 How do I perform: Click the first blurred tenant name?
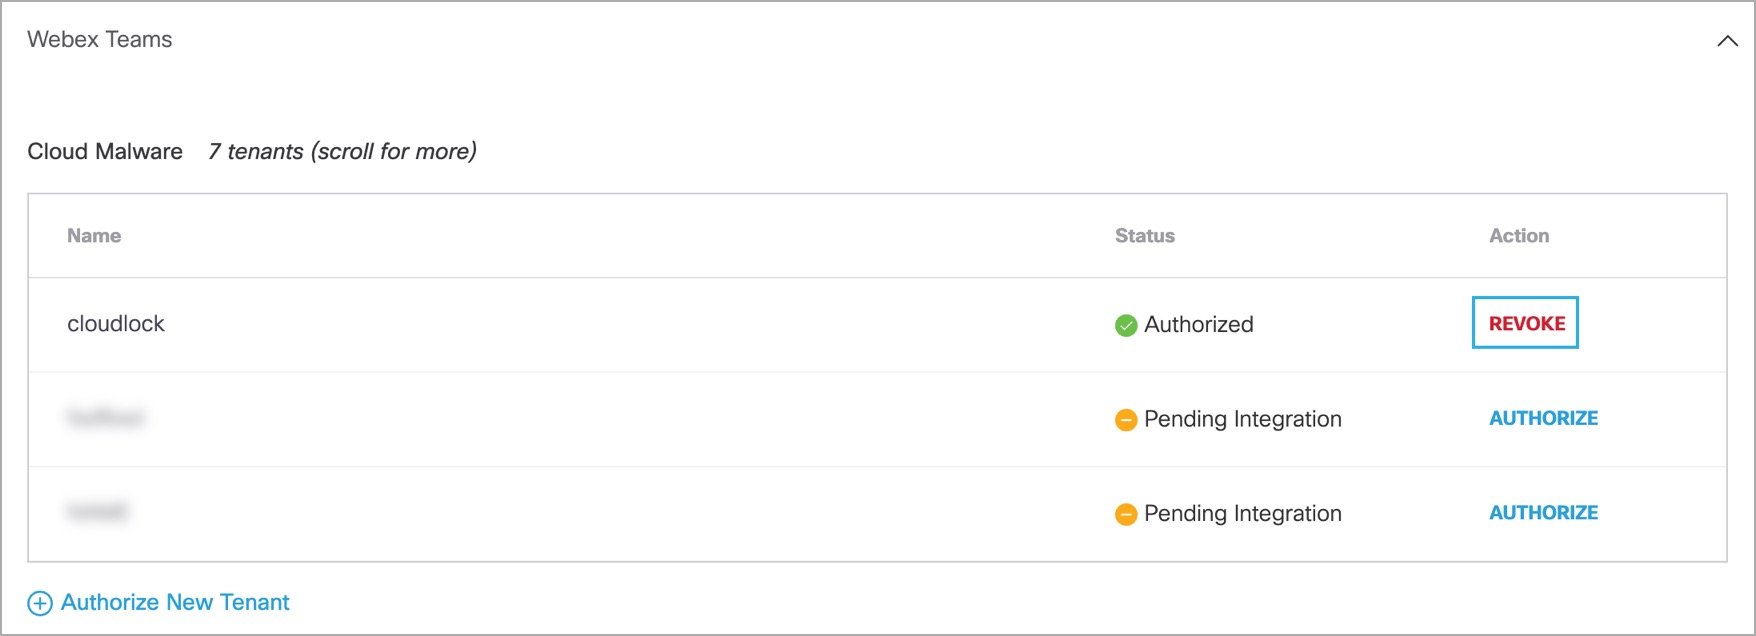click(x=105, y=418)
